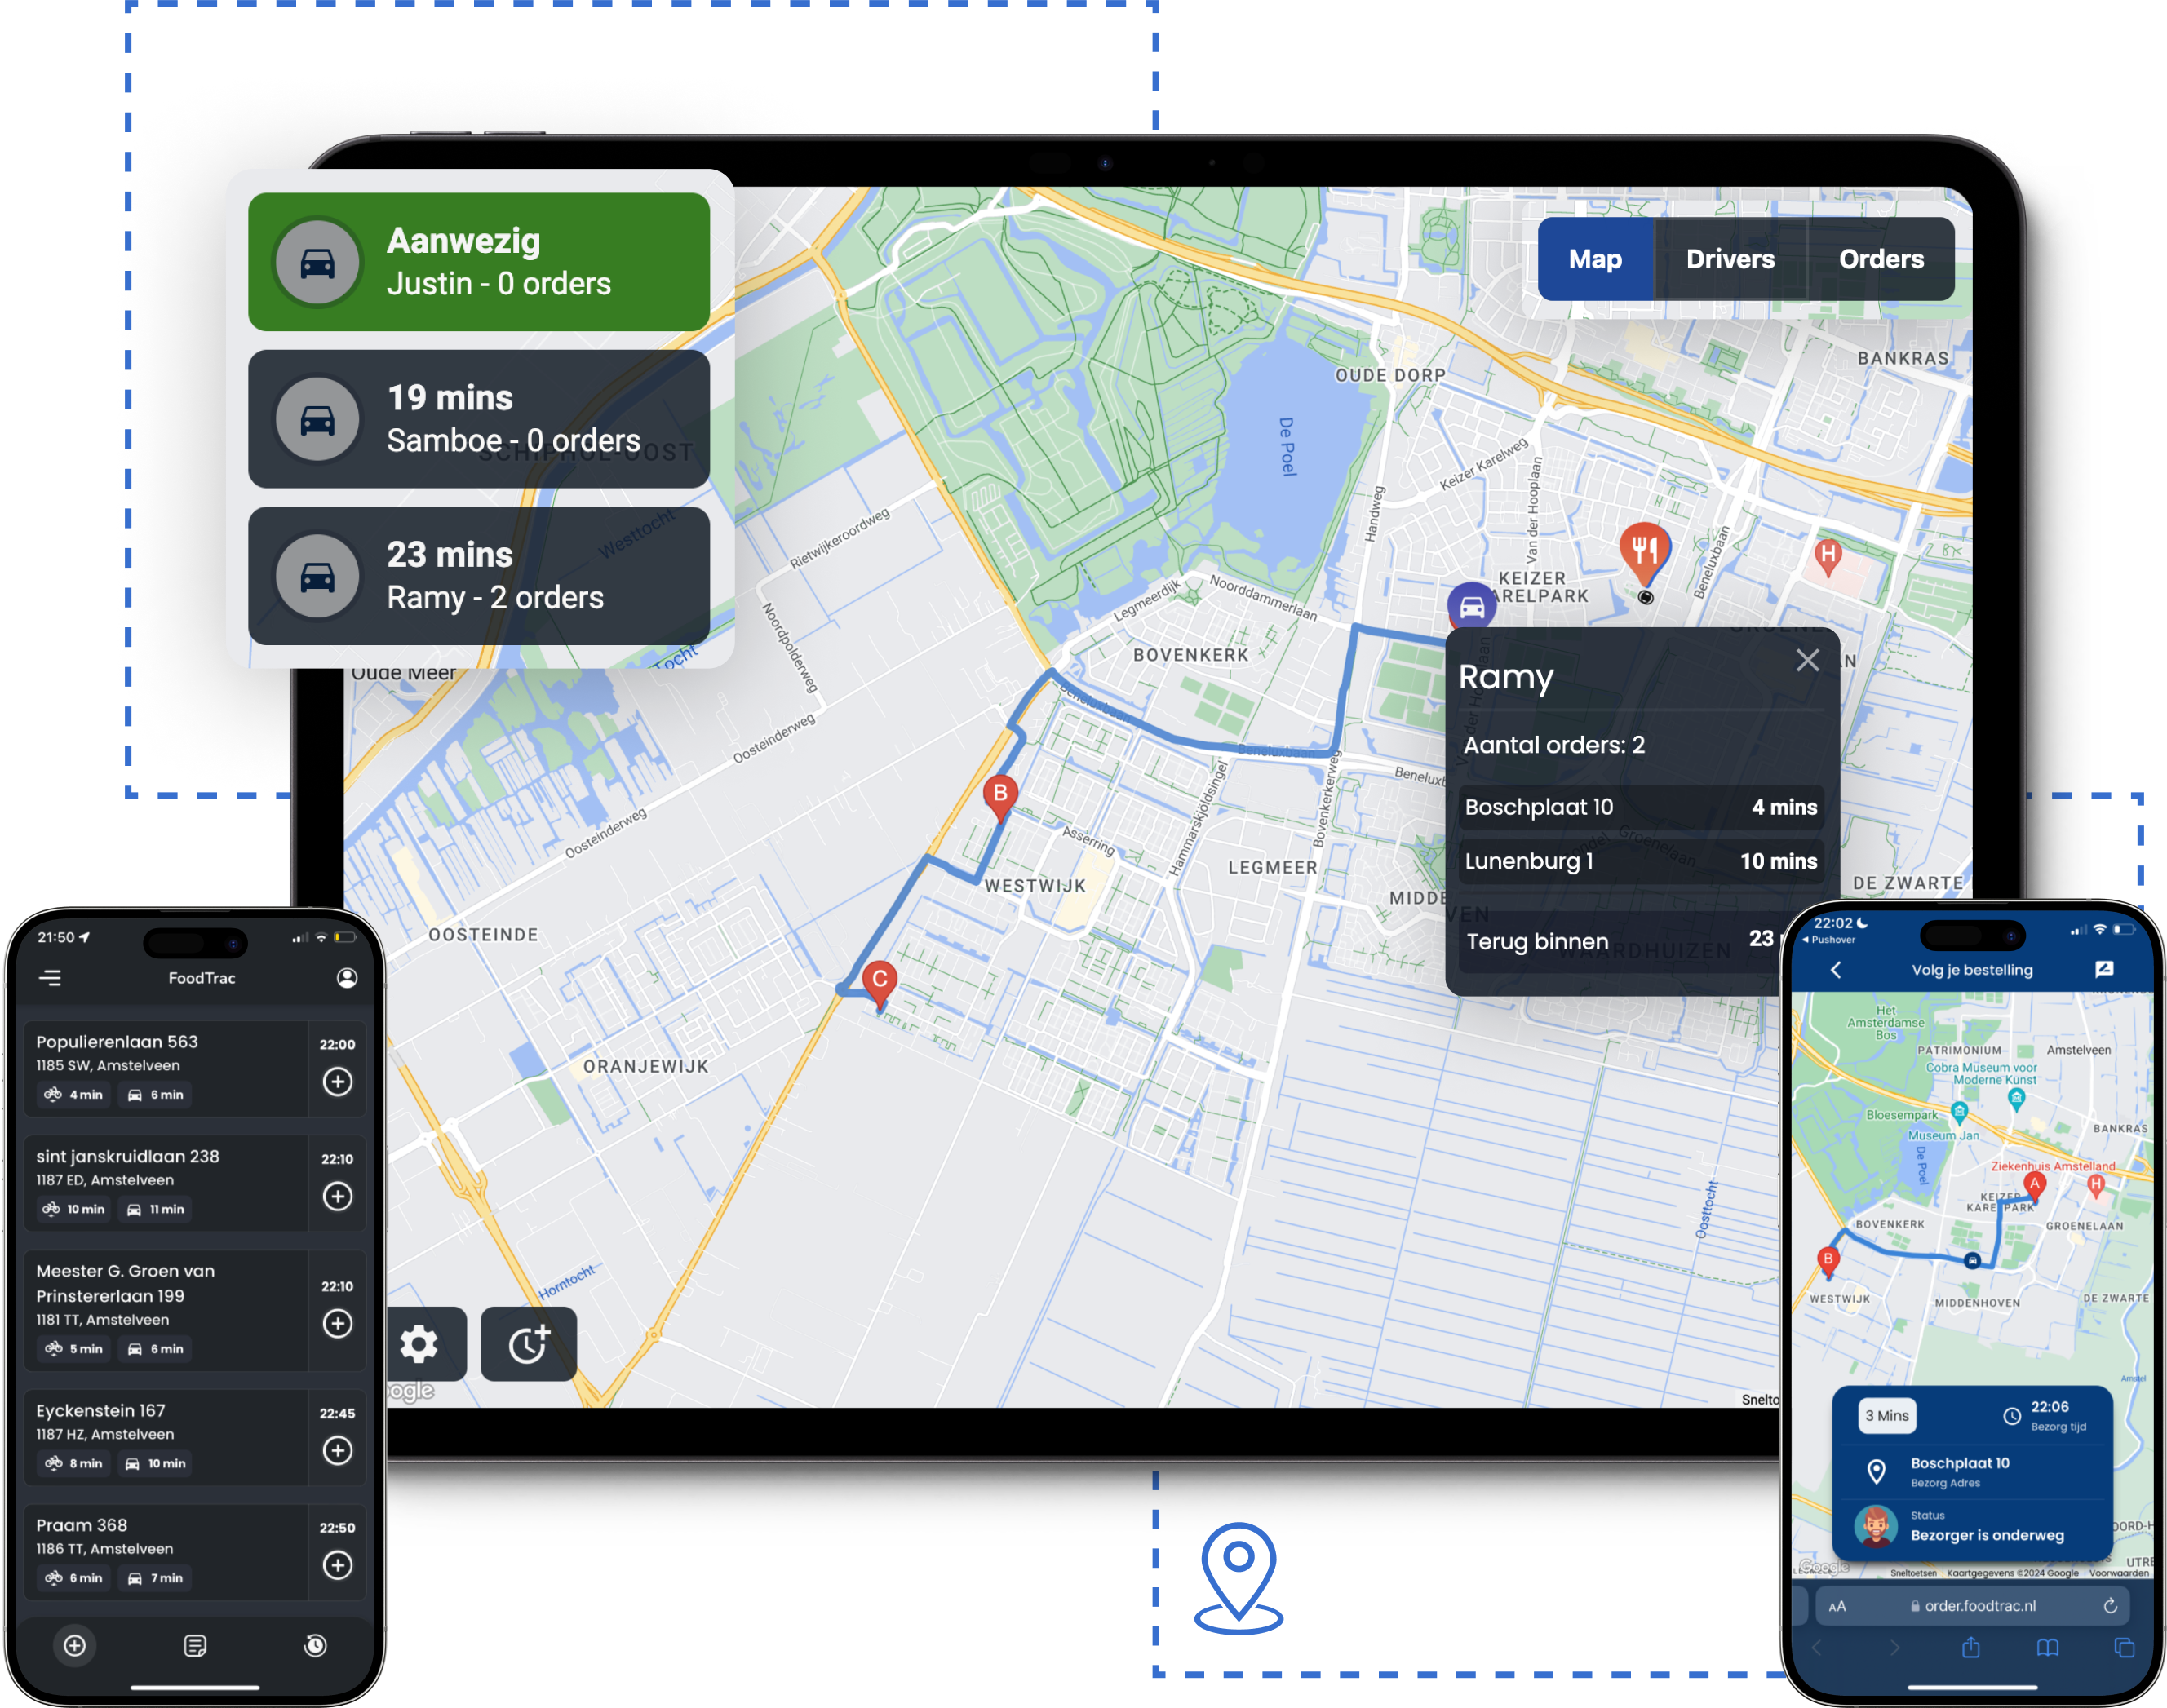Click courier avatar beside Bezorger is onderweg
Image resolution: width=2167 pixels, height=1708 pixels.
[1875, 1527]
